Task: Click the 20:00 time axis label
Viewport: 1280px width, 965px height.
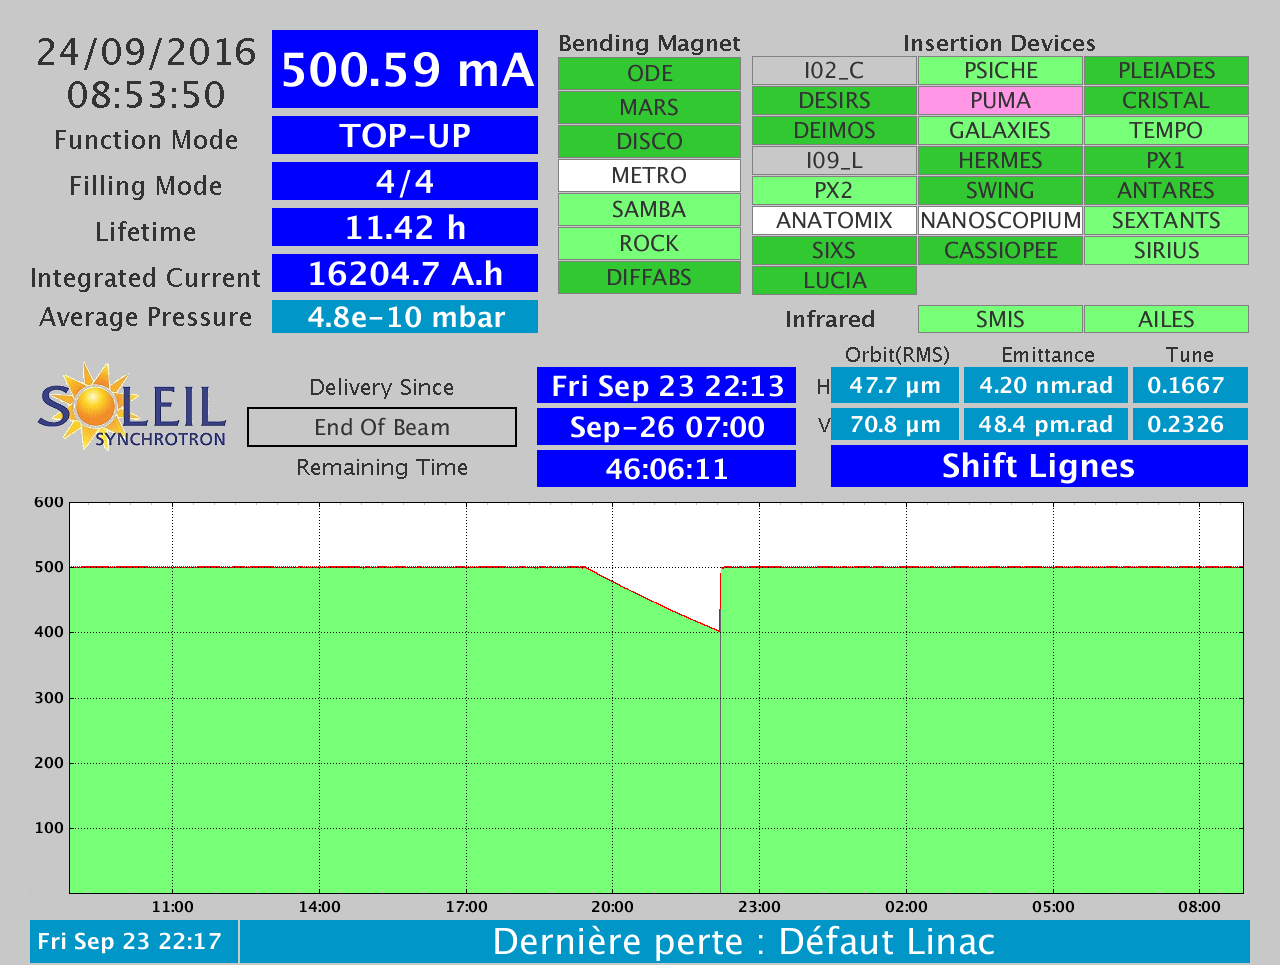Action: pos(612,907)
